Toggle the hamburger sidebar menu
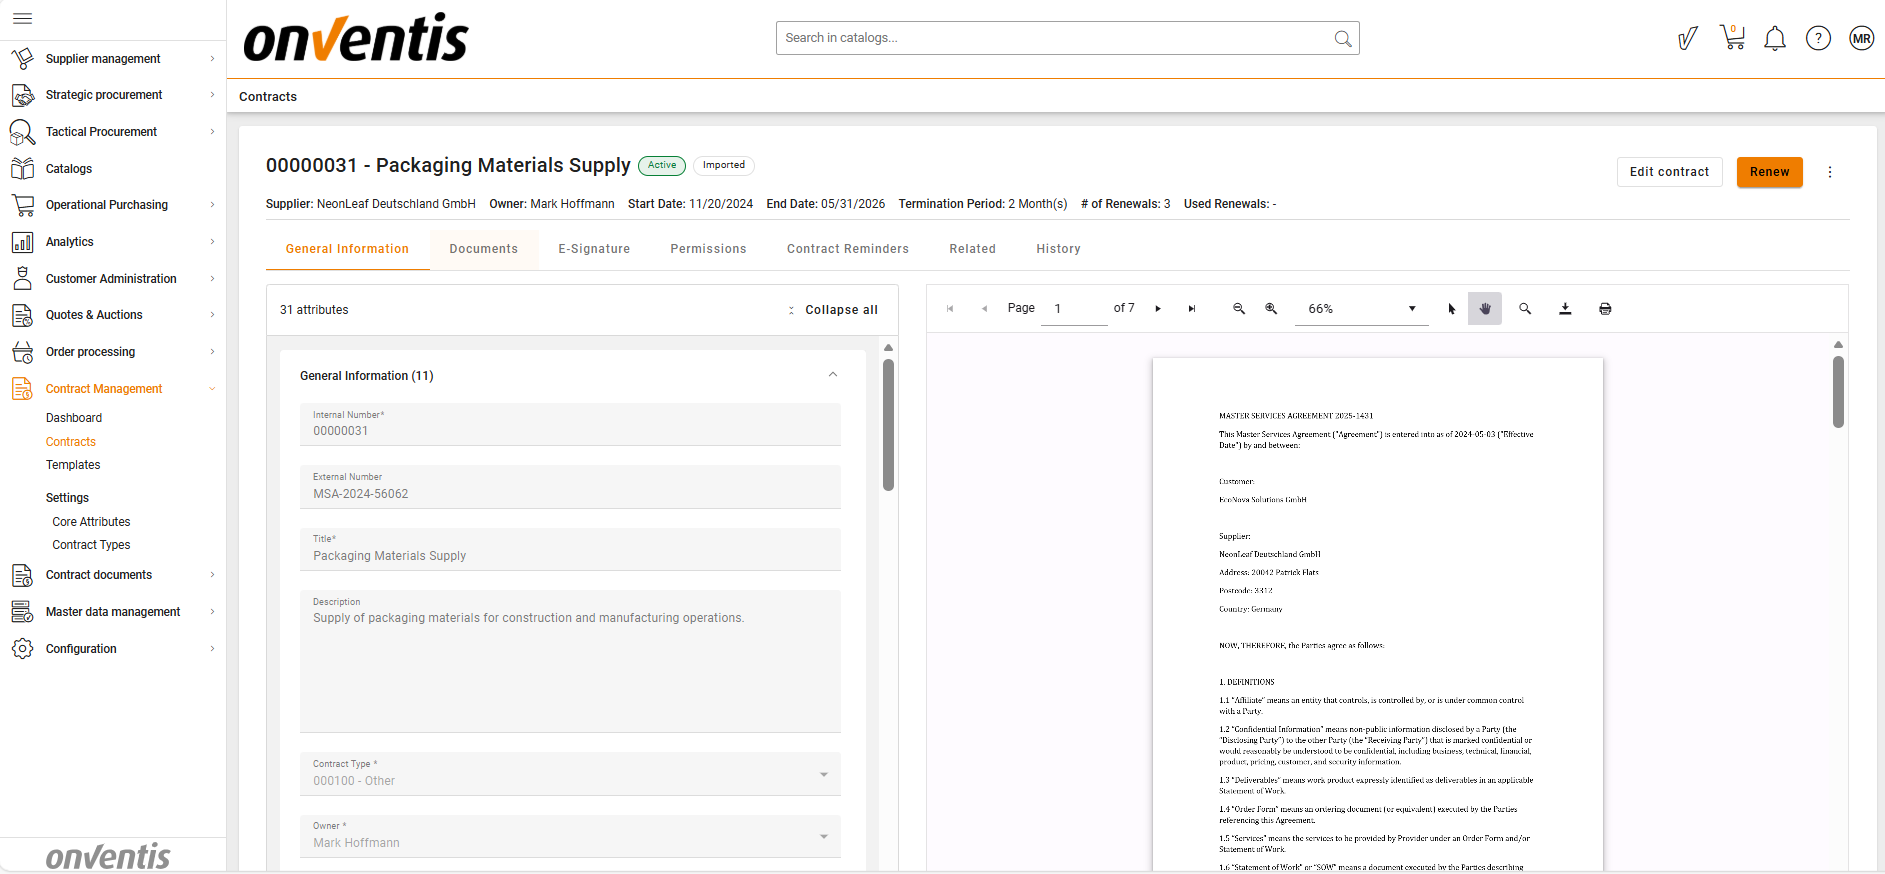The image size is (1885, 874). pyautogui.click(x=22, y=18)
